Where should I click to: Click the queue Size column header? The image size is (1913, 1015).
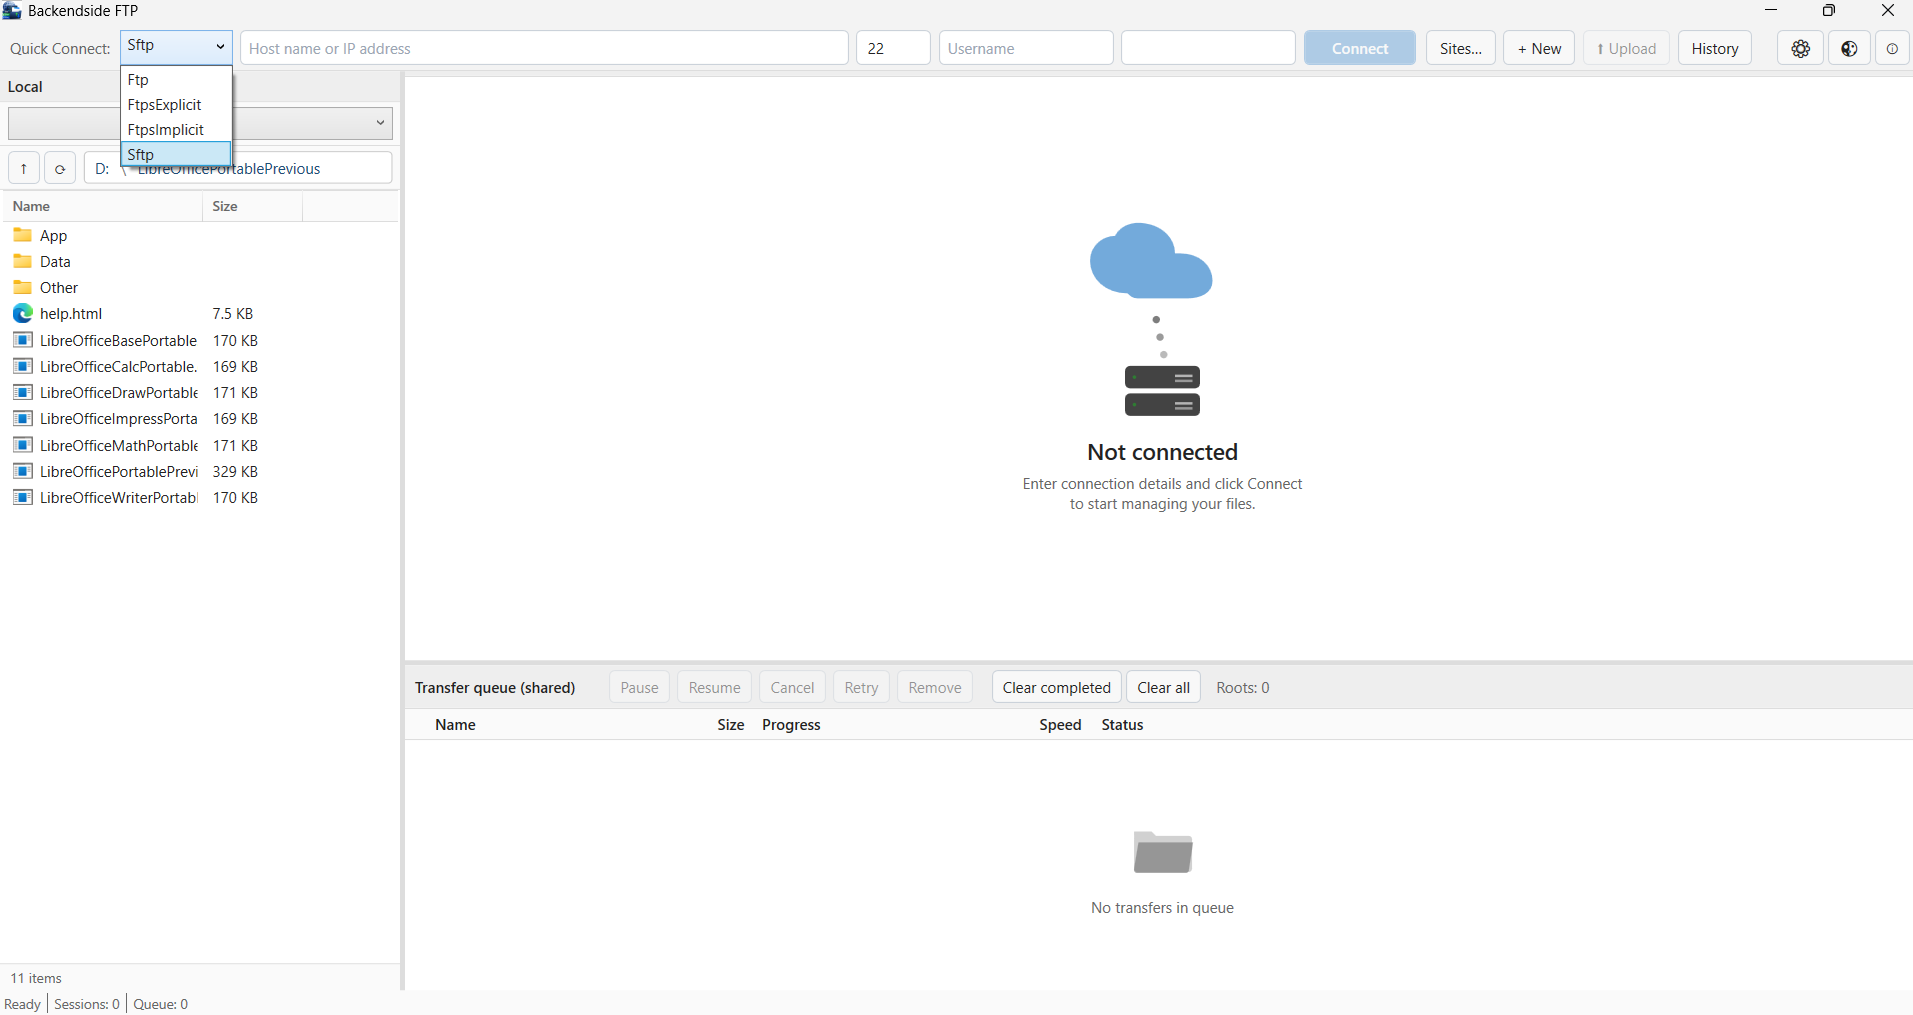click(x=730, y=724)
